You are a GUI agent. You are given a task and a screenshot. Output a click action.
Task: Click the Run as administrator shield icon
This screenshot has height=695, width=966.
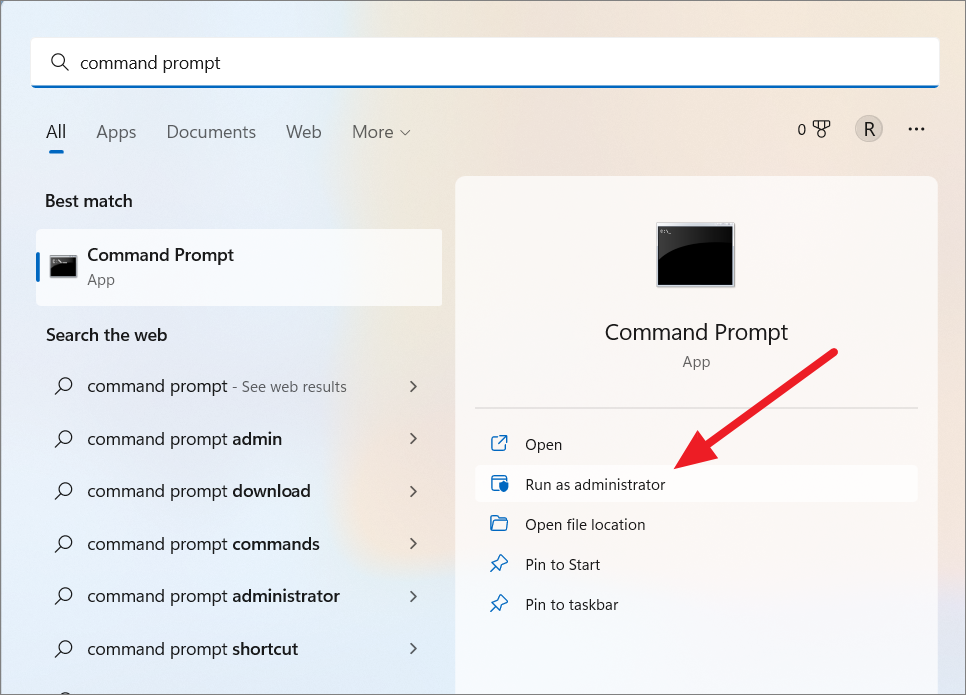(x=499, y=484)
